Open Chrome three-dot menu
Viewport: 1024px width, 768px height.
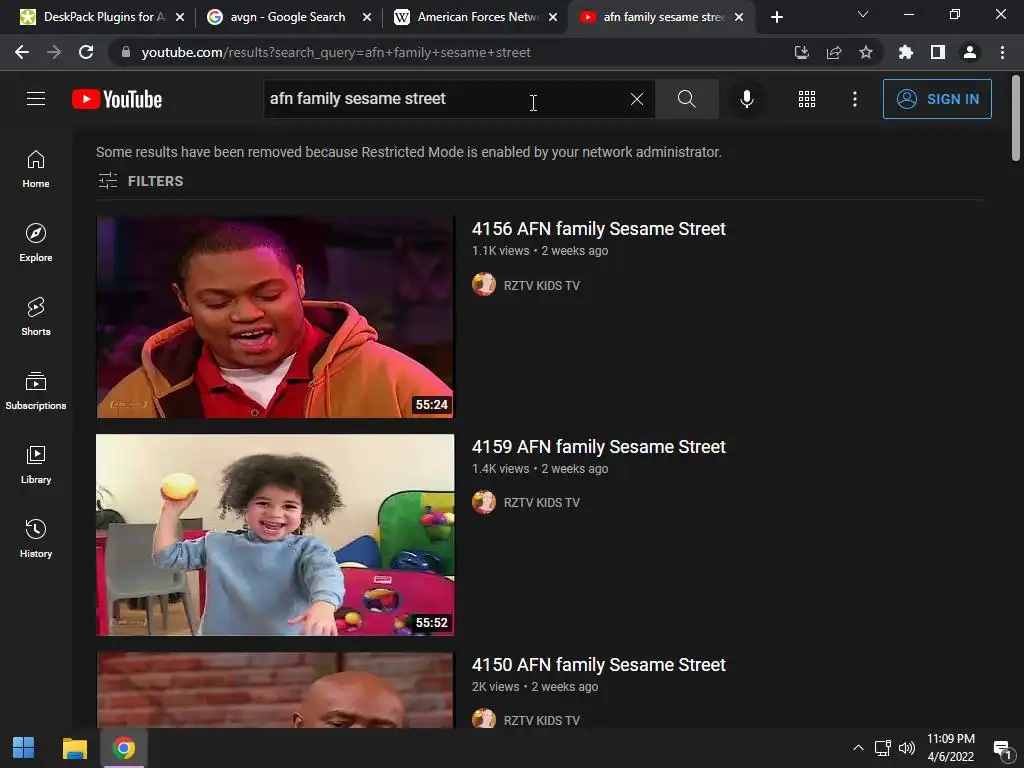pyautogui.click(x=1002, y=52)
